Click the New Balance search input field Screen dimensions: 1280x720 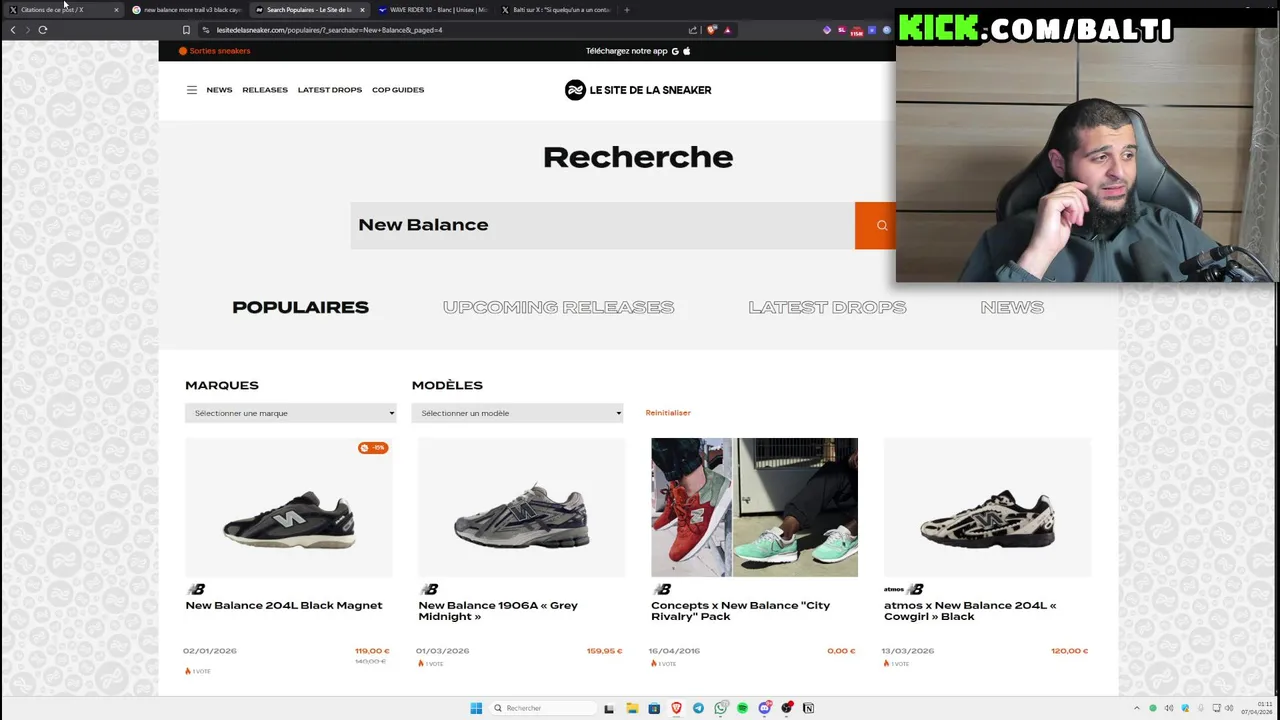point(602,225)
